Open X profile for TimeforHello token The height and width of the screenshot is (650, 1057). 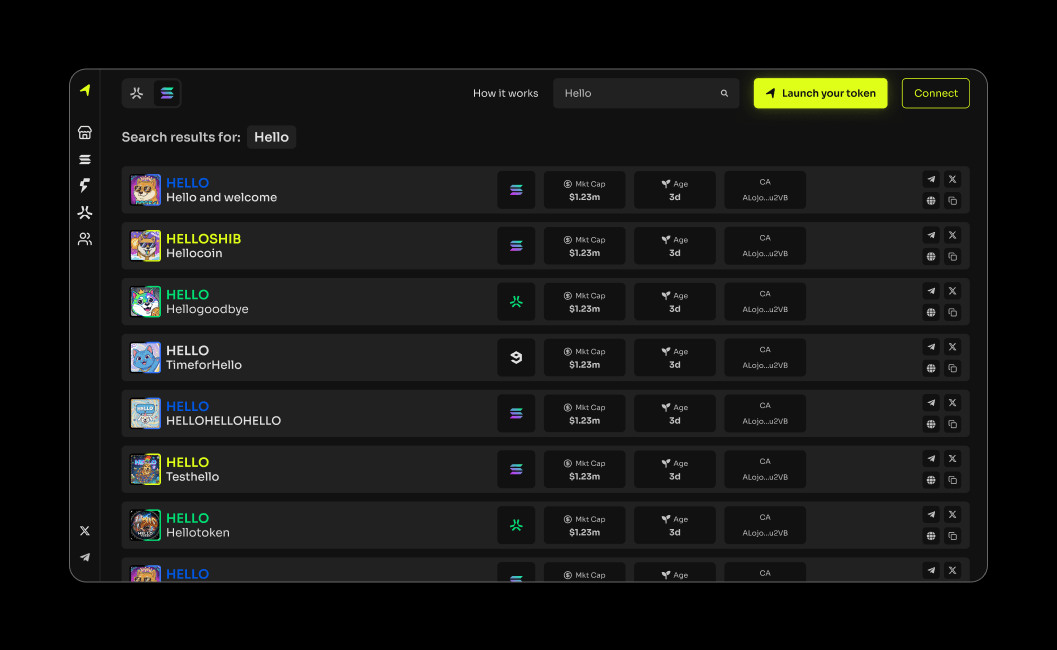952,347
